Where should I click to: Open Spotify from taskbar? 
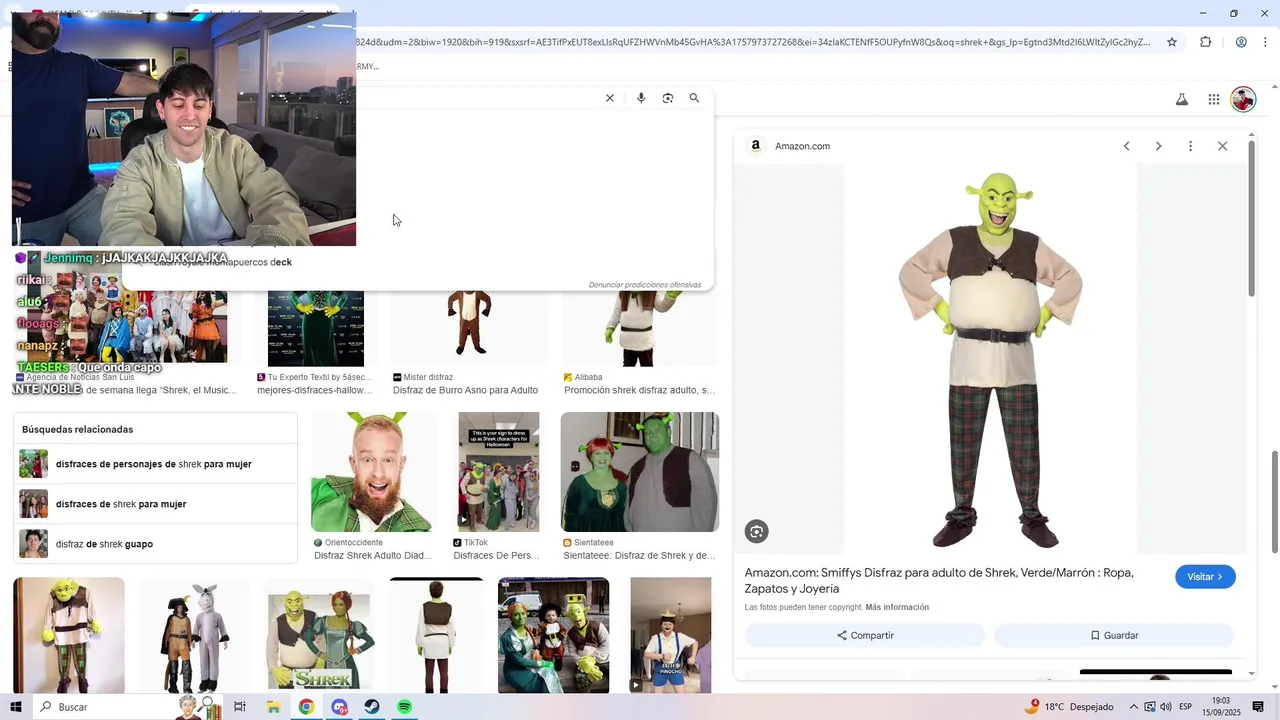[x=404, y=707]
